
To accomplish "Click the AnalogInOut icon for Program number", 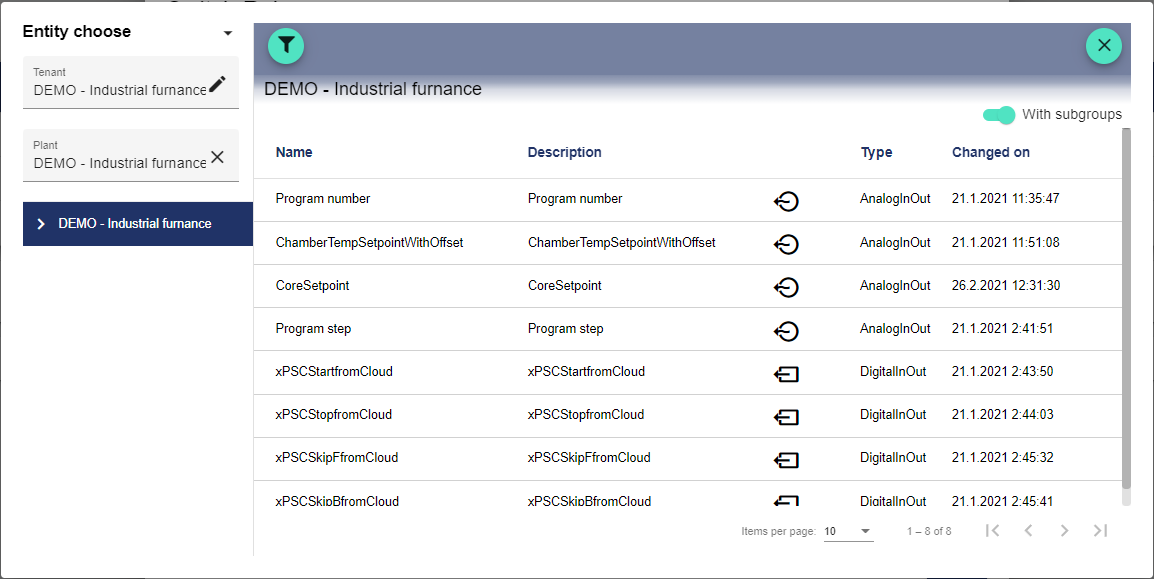I will click(x=786, y=201).
